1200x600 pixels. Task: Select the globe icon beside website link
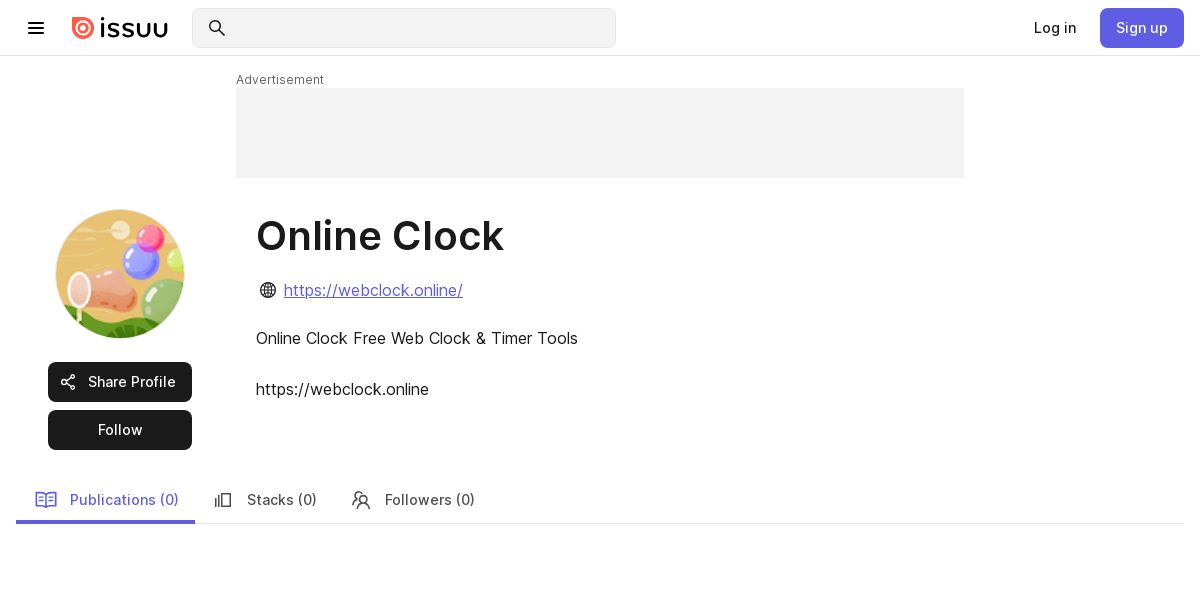[268, 290]
